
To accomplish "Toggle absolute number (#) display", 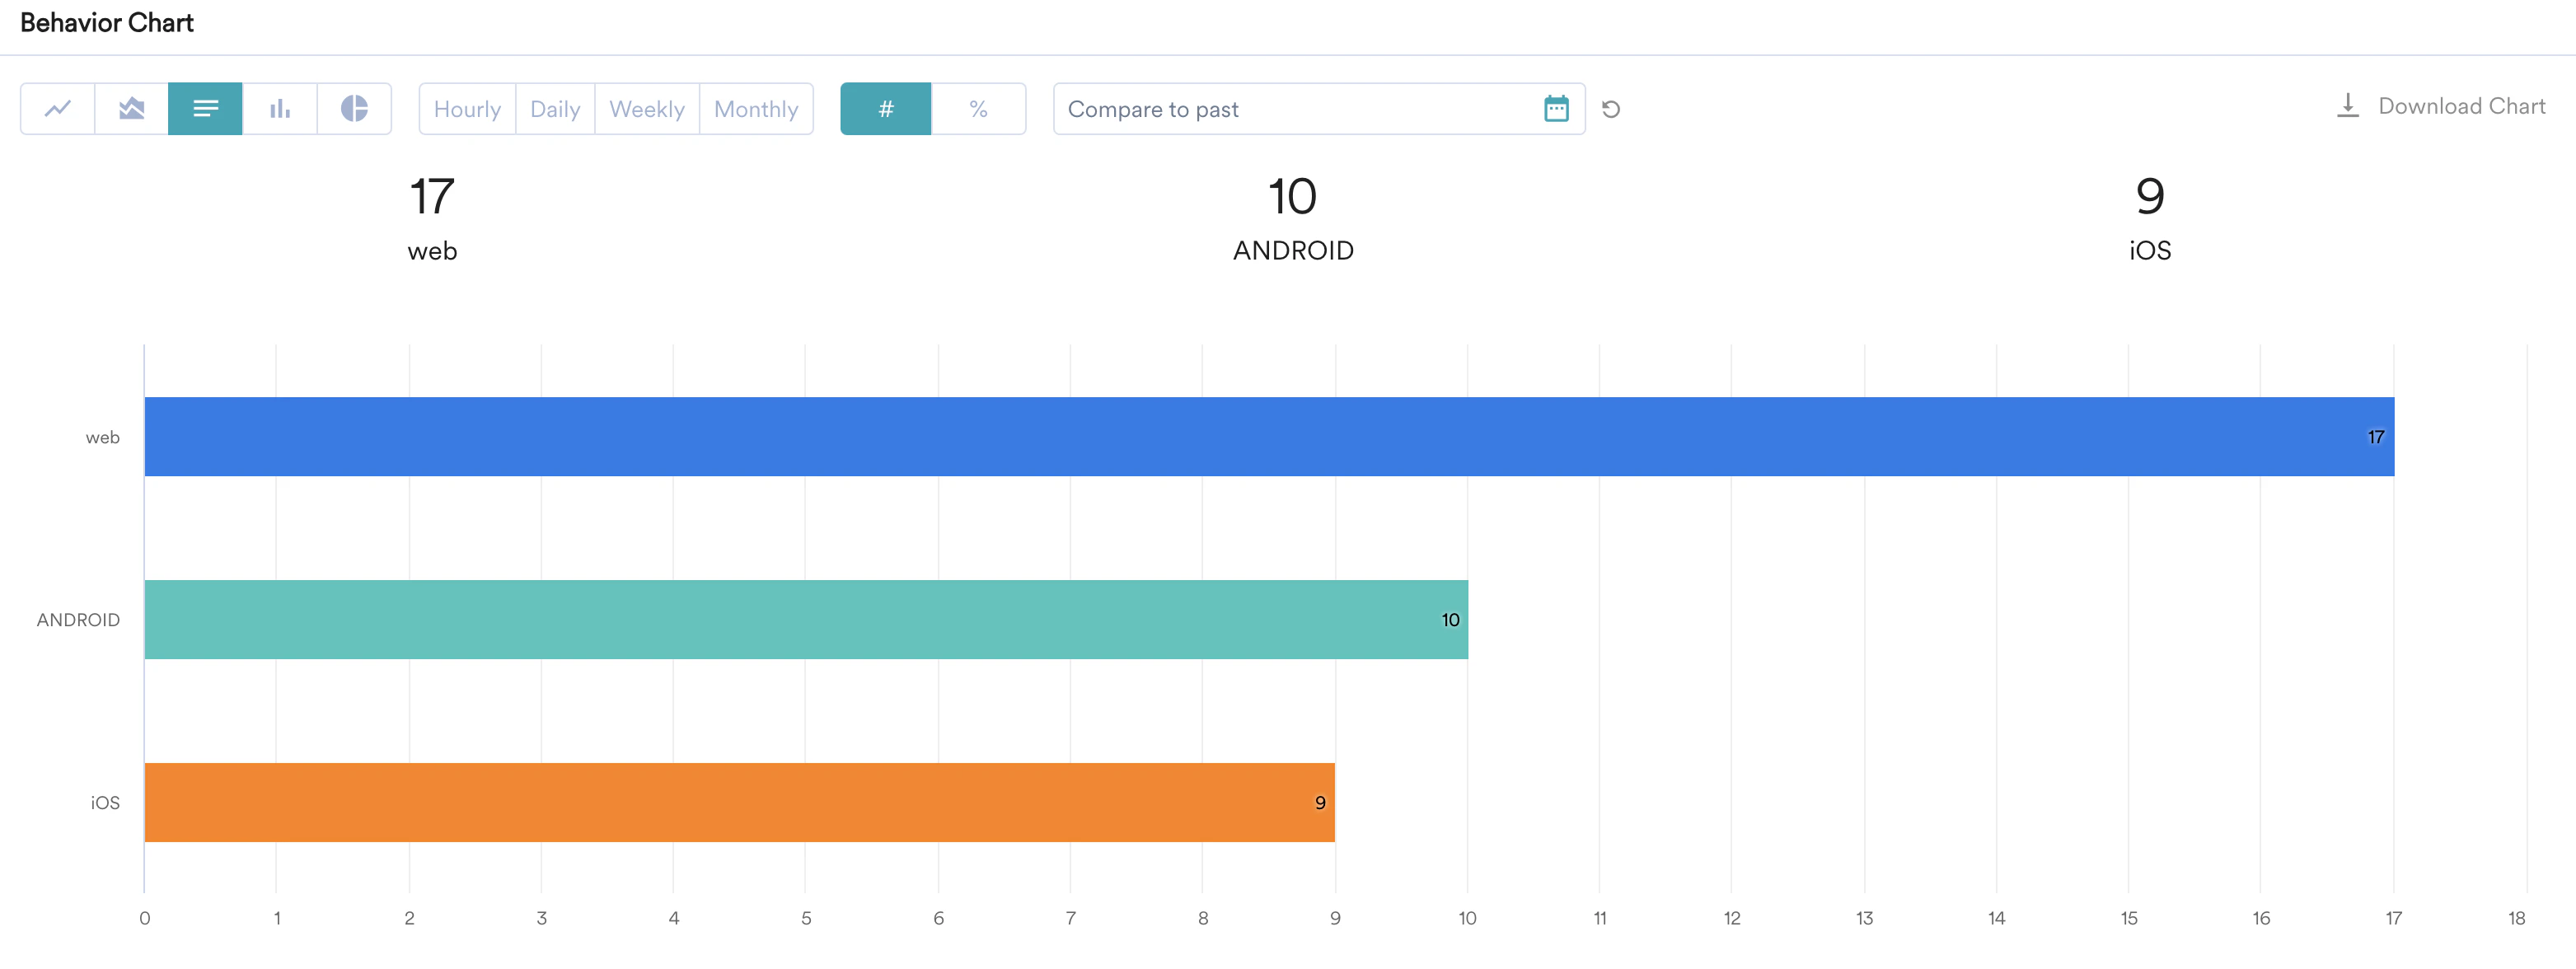I will (x=885, y=109).
